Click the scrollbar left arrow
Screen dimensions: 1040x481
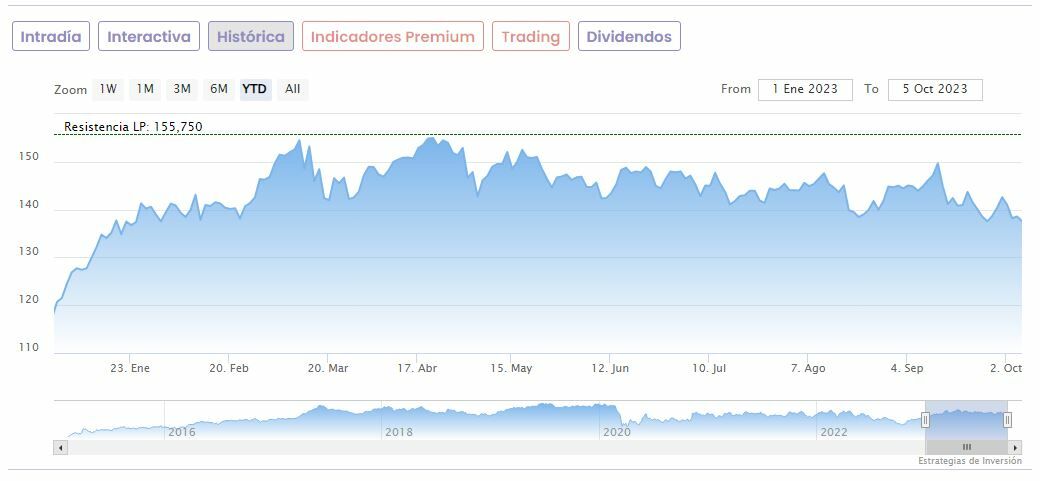point(60,447)
